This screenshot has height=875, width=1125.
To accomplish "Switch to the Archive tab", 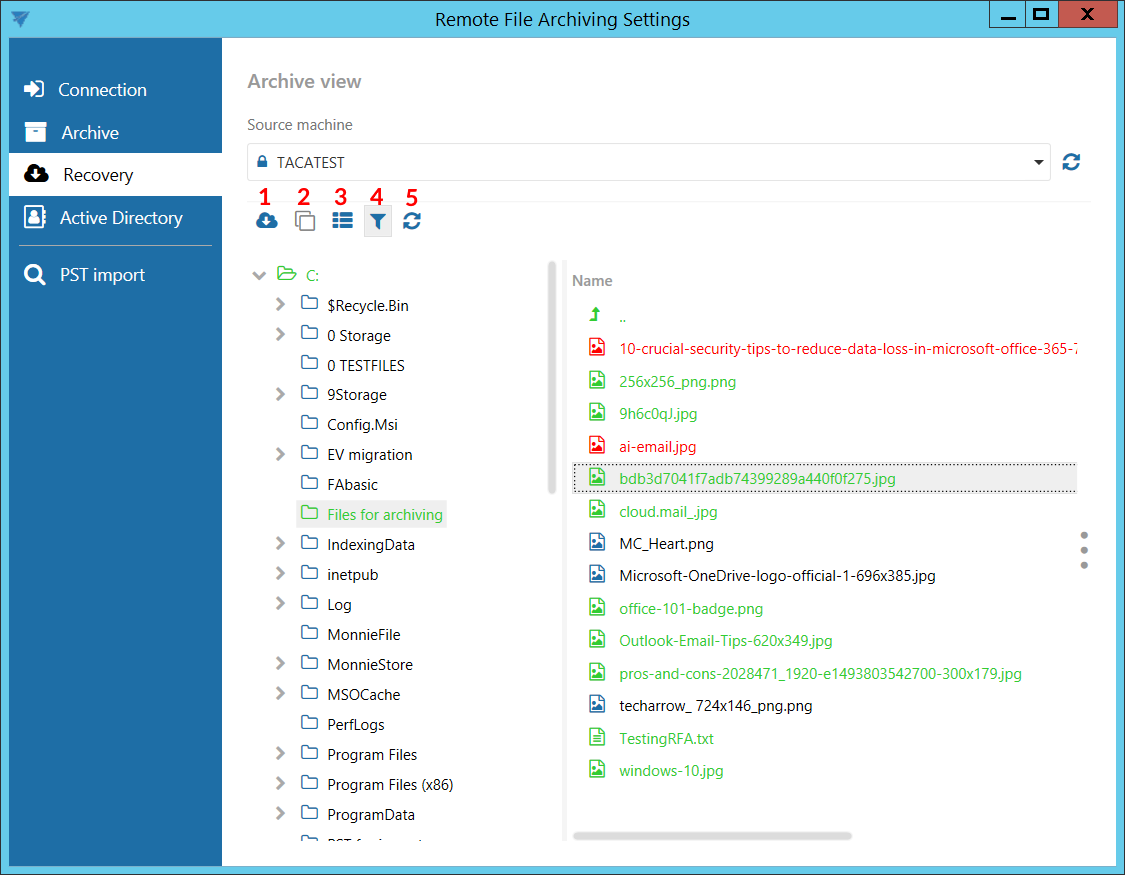I will [x=90, y=133].
